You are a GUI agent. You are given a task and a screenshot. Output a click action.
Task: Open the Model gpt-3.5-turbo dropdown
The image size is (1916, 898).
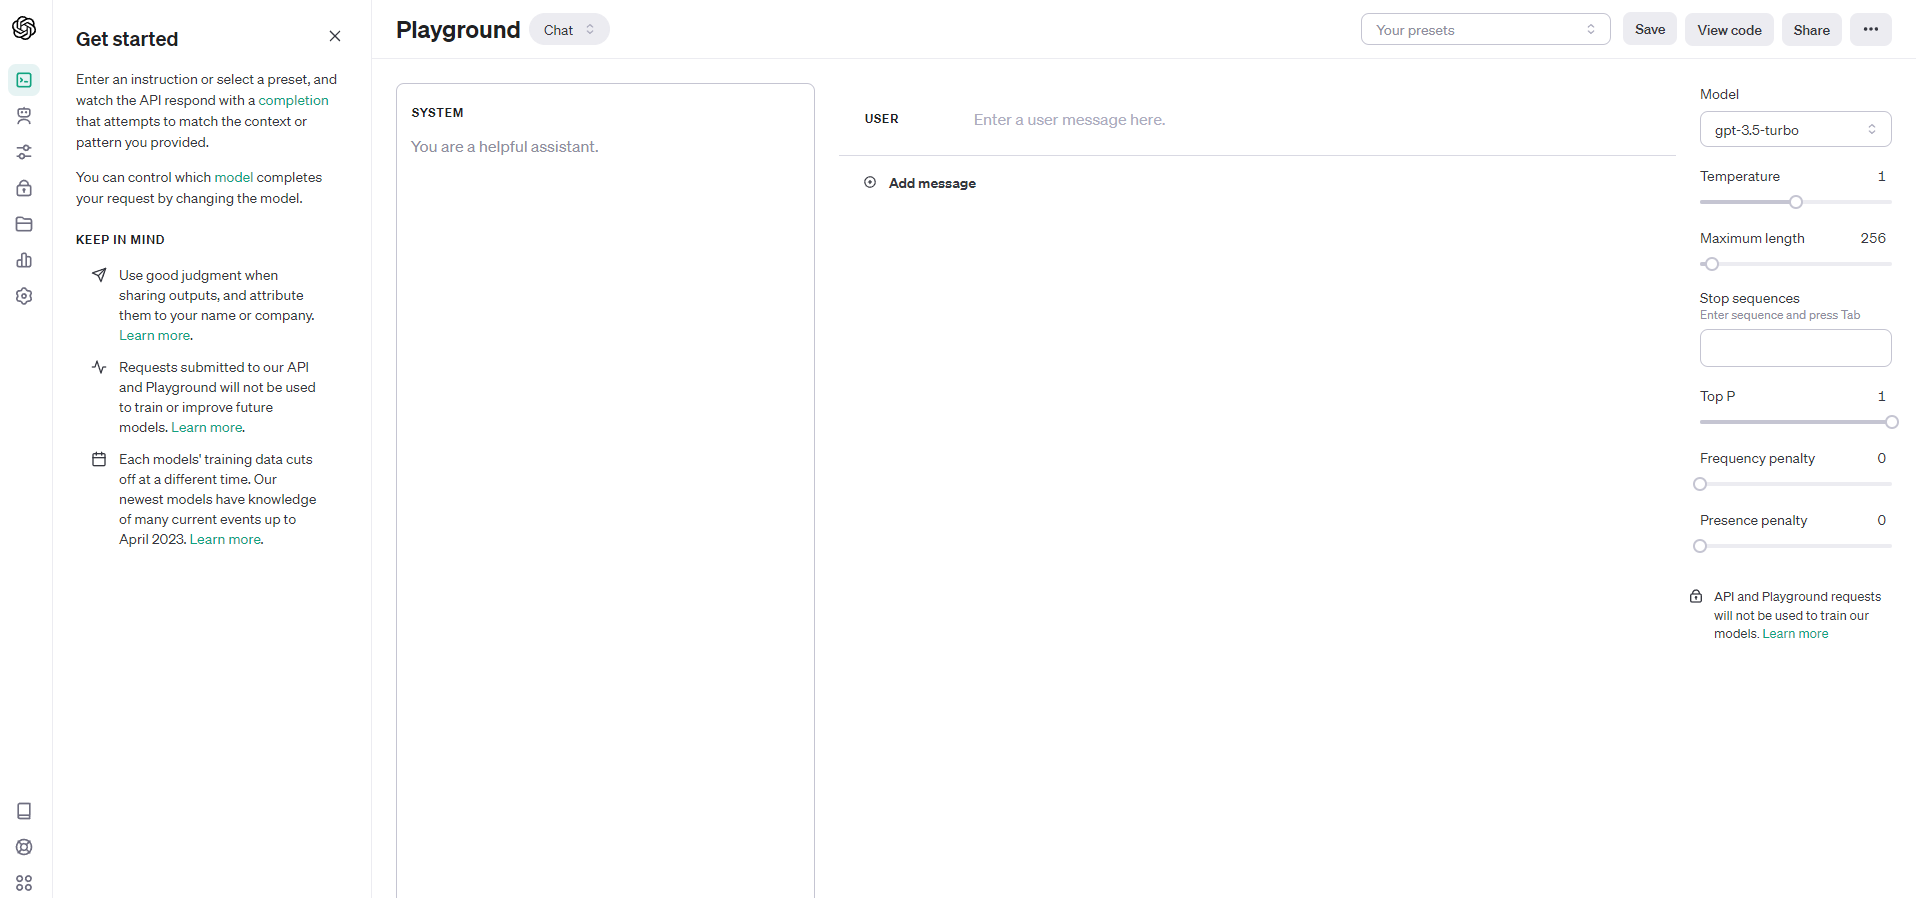pos(1795,129)
